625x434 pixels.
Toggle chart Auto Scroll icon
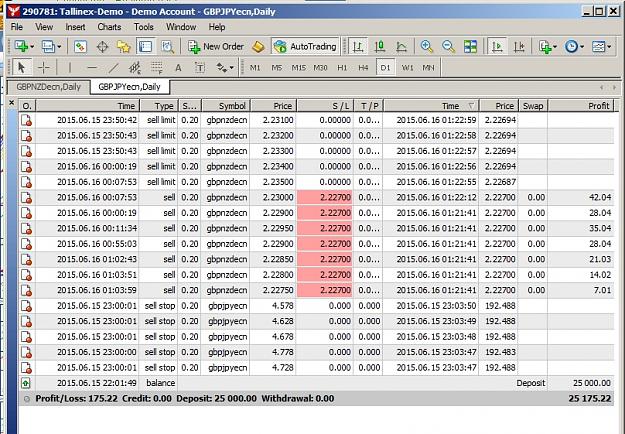[x=497, y=47]
